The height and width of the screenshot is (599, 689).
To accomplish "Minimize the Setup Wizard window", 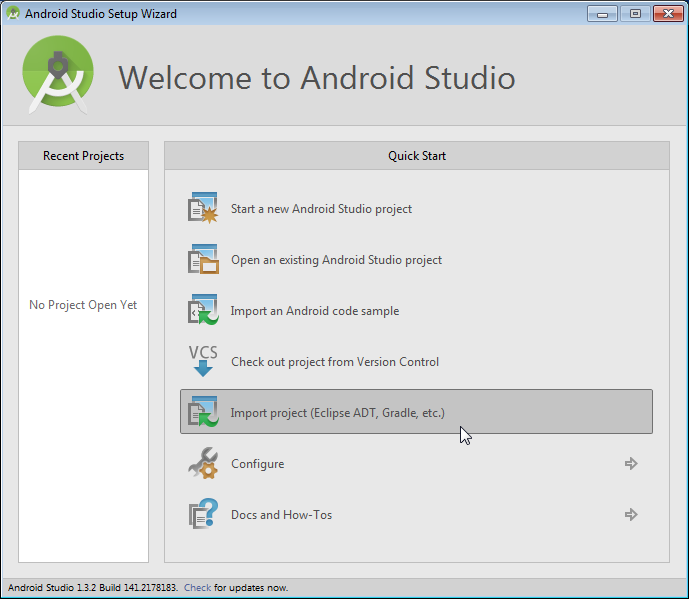I will pyautogui.click(x=602, y=14).
